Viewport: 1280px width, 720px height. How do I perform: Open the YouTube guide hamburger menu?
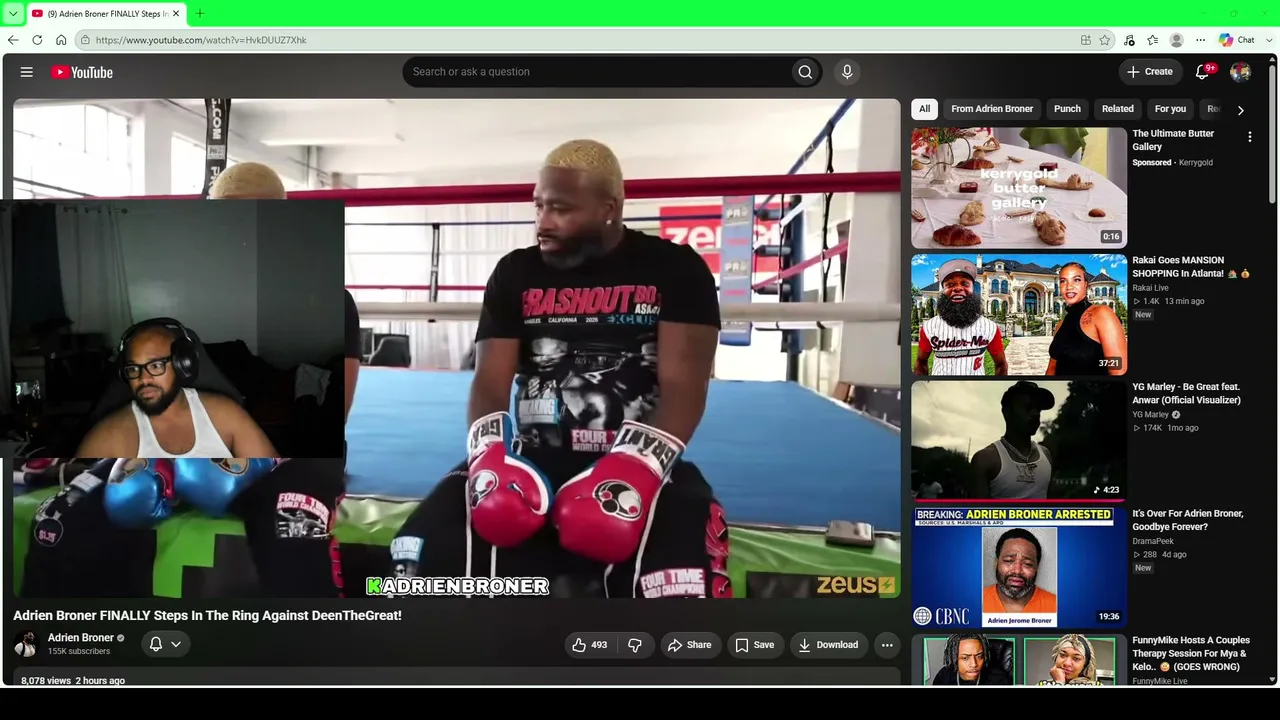pyautogui.click(x=27, y=72)
